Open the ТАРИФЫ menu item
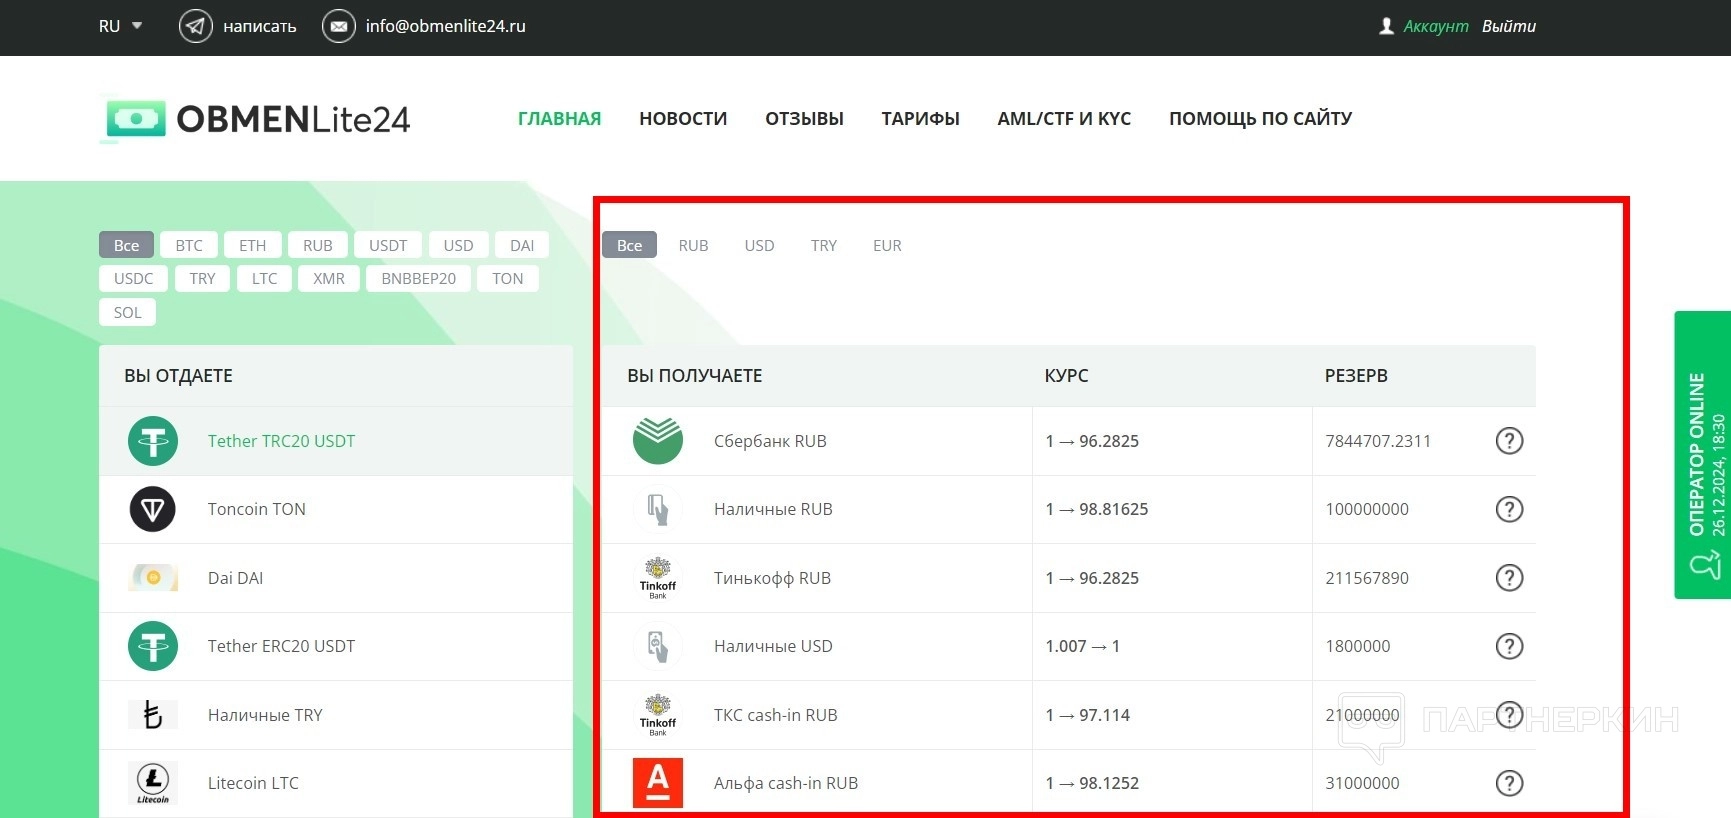Screen dimensions: 1731x818 [x=921, y=119]
